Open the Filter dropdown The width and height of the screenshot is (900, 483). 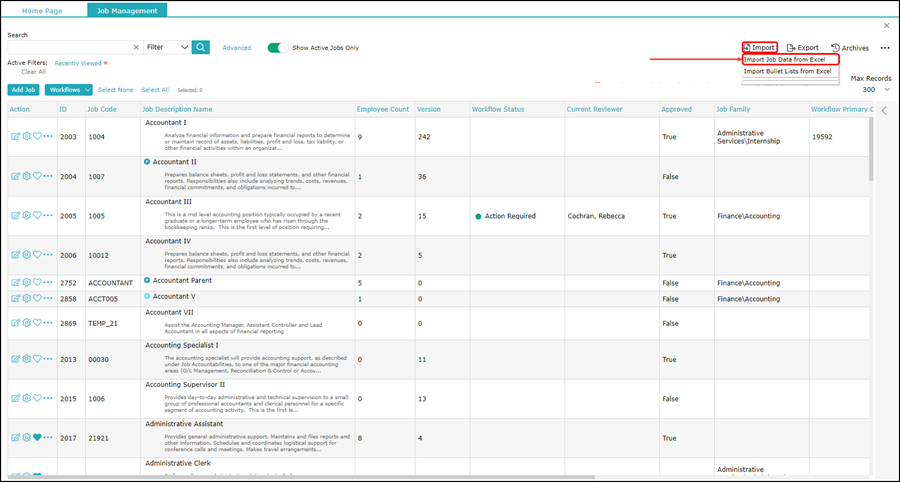(167, 47)
